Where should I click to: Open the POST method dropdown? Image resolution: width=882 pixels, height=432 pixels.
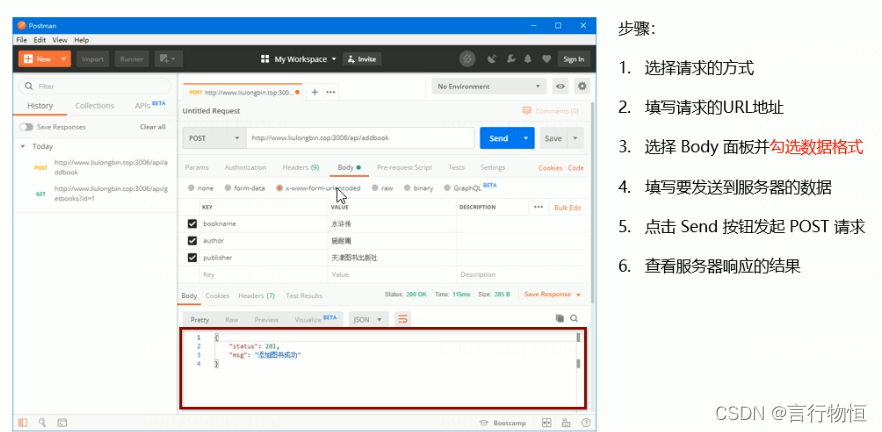click(x=214, y=138)
